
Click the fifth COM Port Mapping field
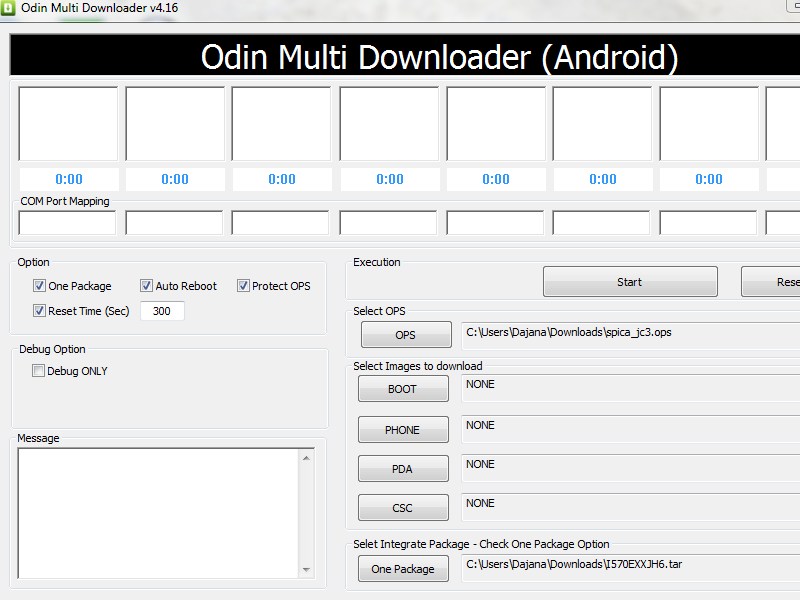(495, 223)
